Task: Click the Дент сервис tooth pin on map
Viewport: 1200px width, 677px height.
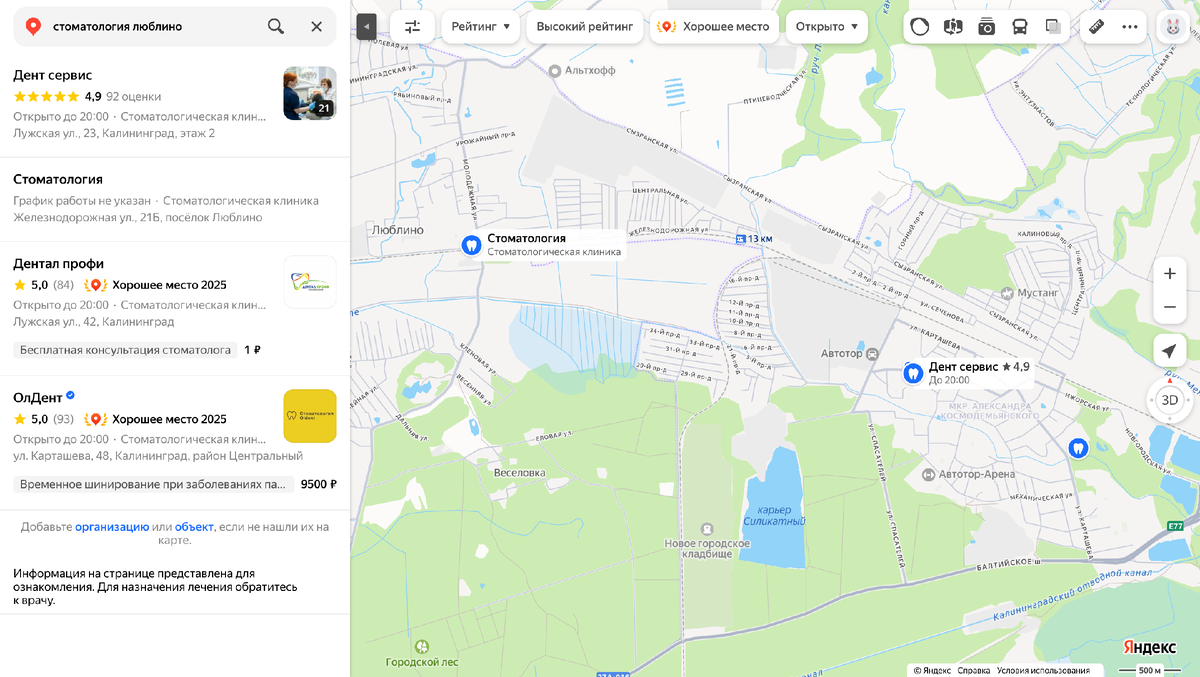Action: point(912,373)
